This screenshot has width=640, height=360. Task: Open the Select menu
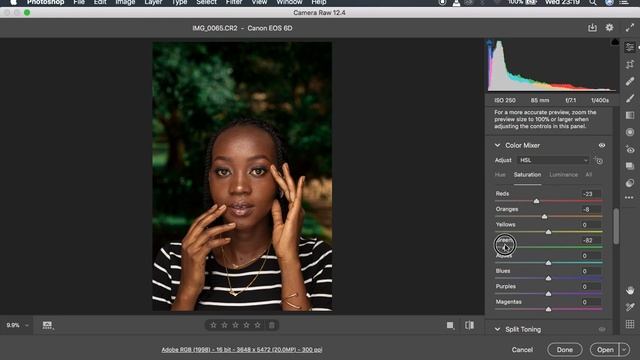[207, 2]
